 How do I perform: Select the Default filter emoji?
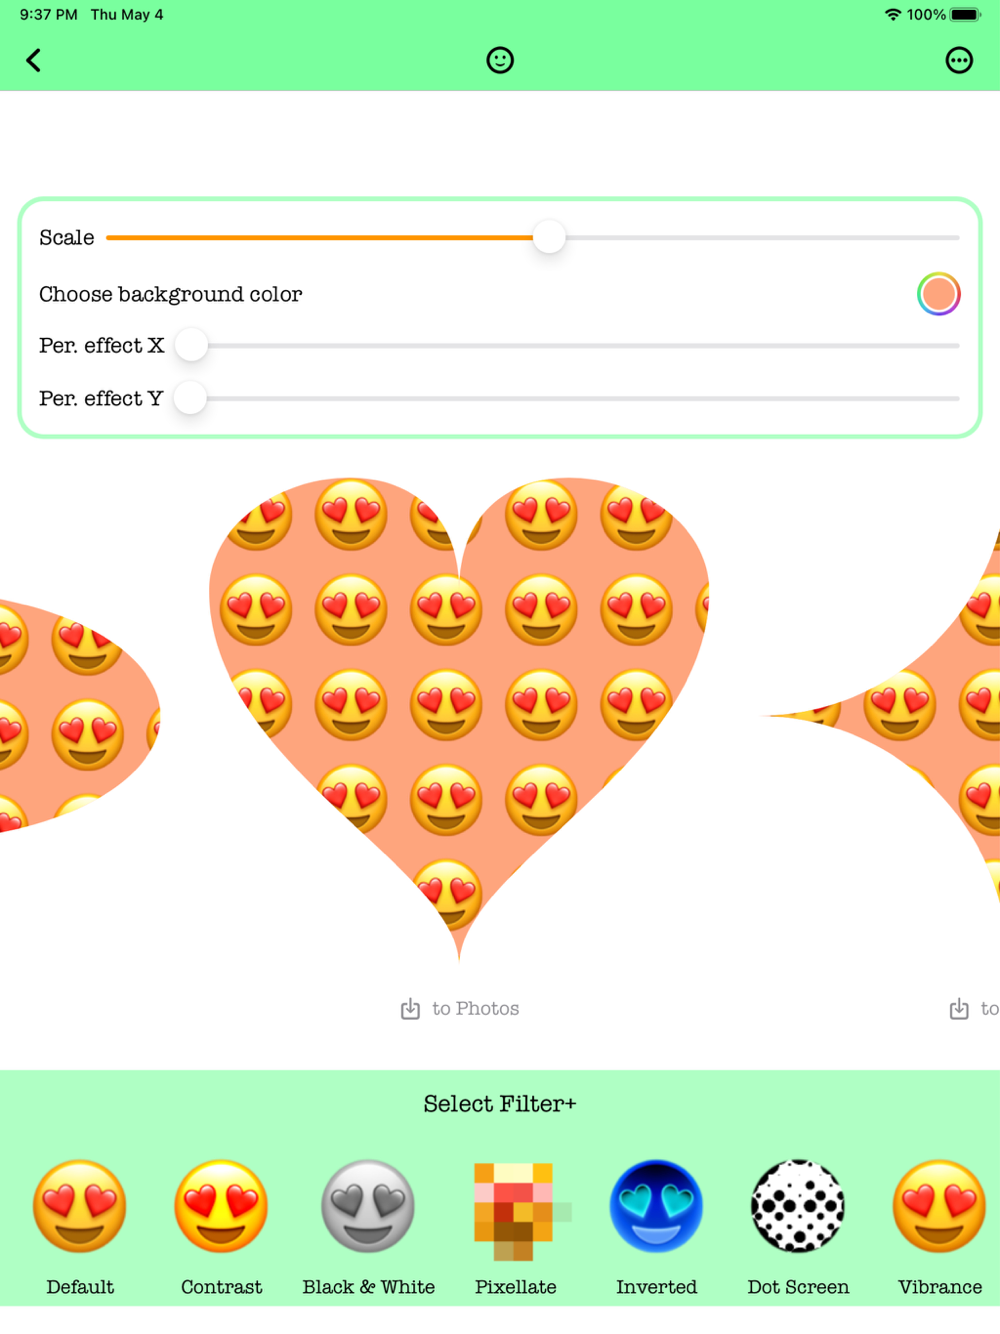tap(80, 1207)
